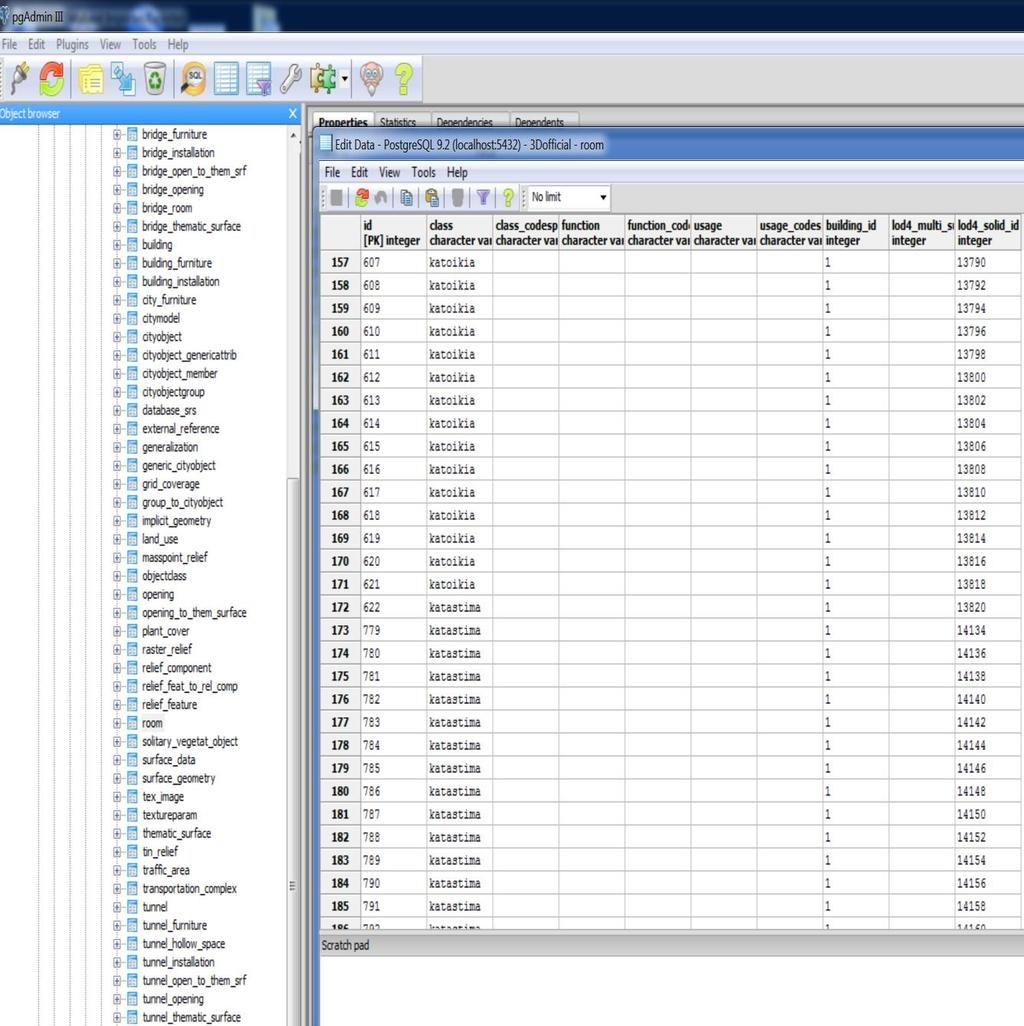The image size is (1024, 1026).
Task: Open the Plugins dropdown arrow
Action: 345,79
